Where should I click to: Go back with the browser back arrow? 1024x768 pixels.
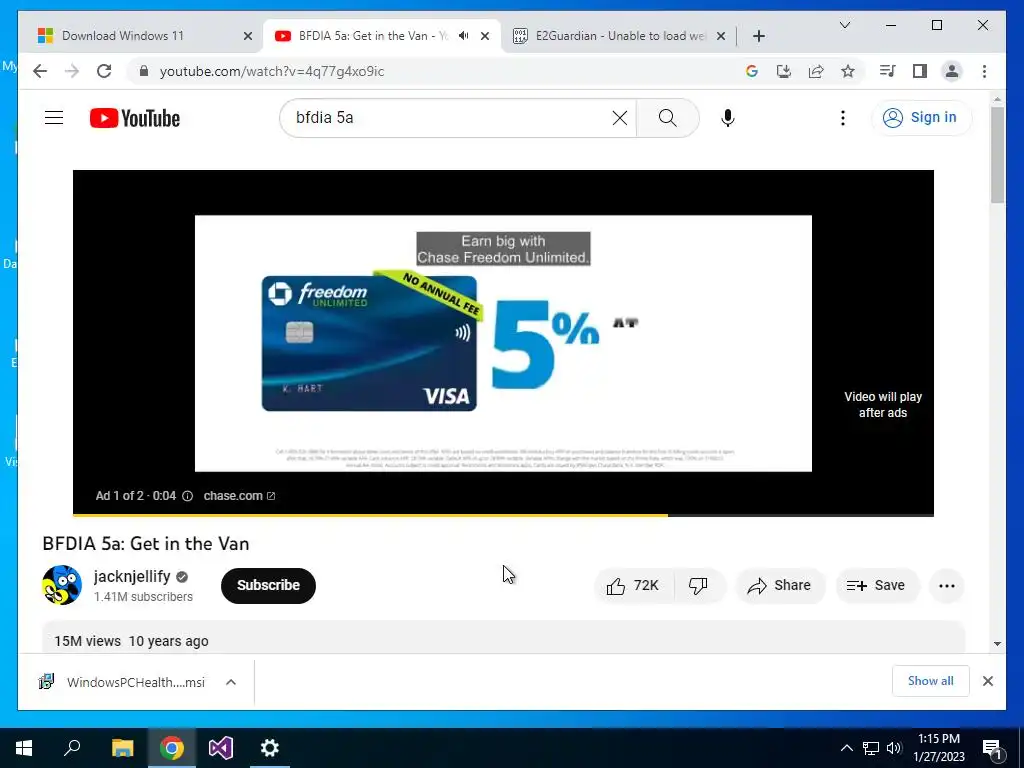tap(40, 71)
